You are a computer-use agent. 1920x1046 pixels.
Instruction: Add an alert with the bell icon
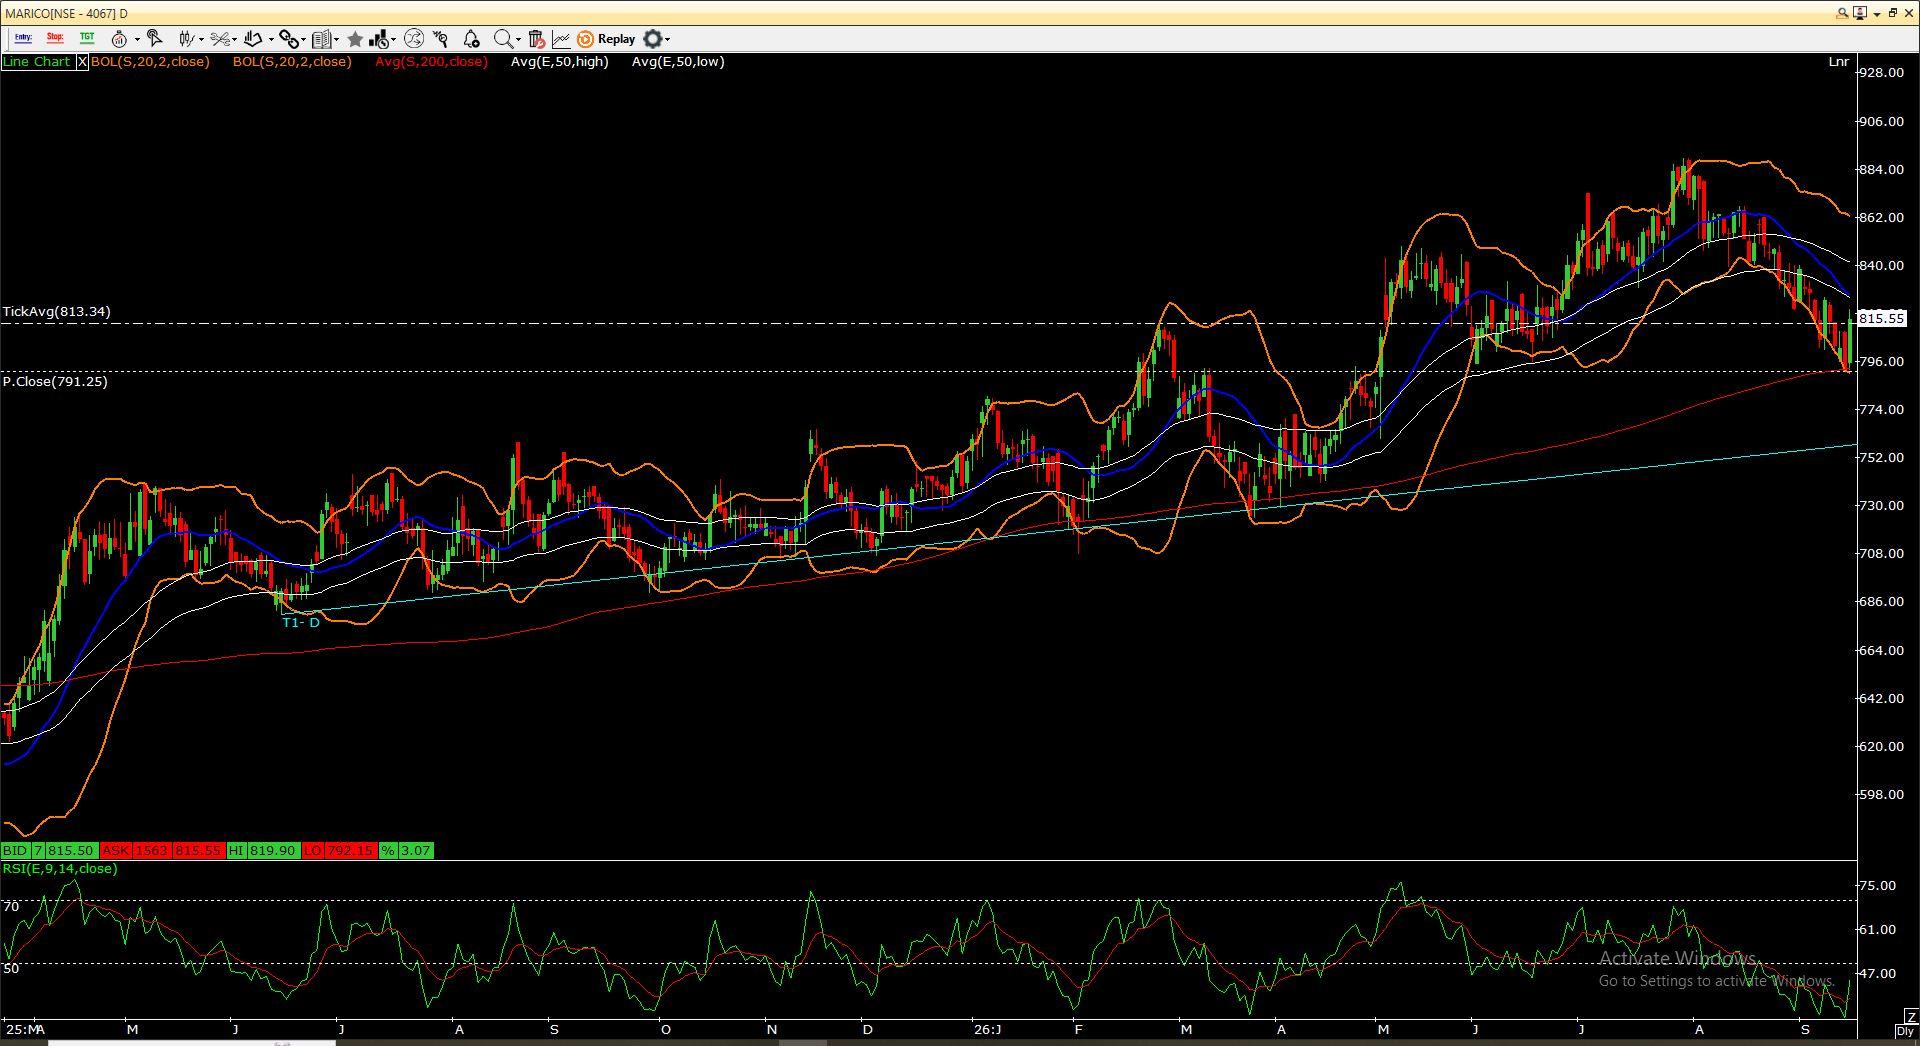coord(472,39)
